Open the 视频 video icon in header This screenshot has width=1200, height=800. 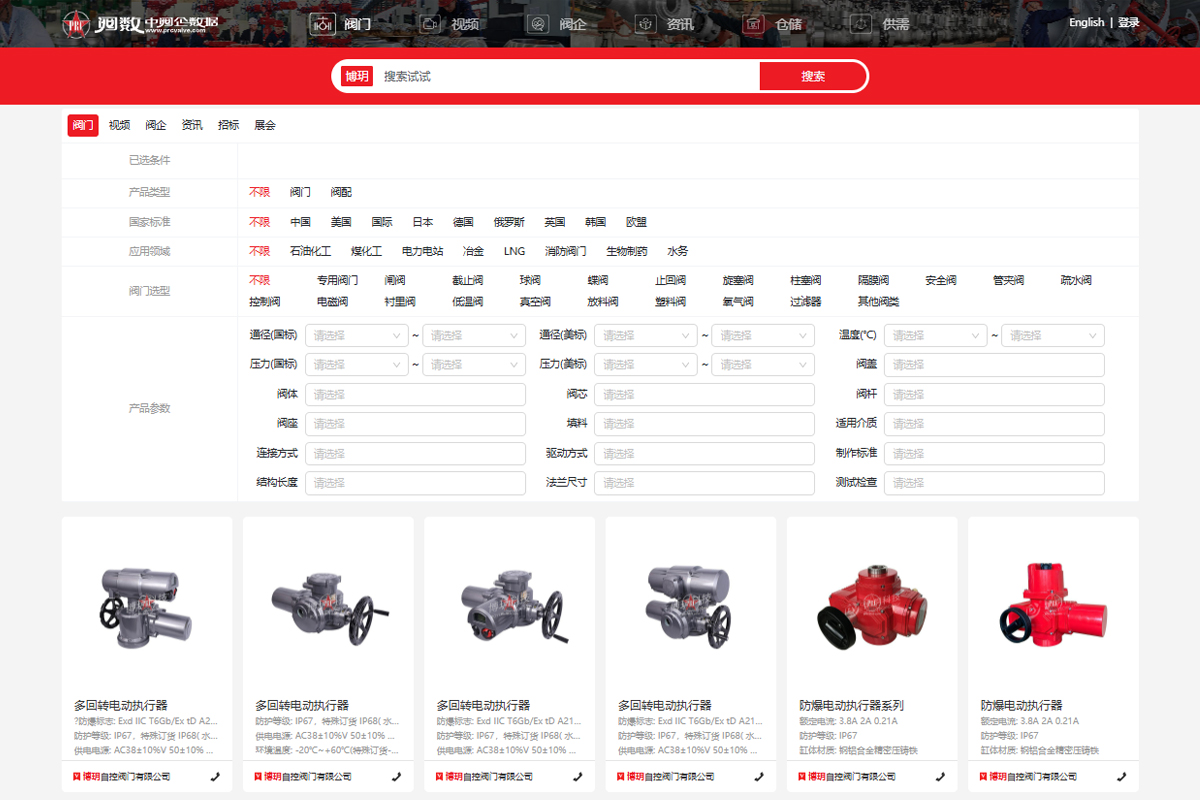point(430,23)
